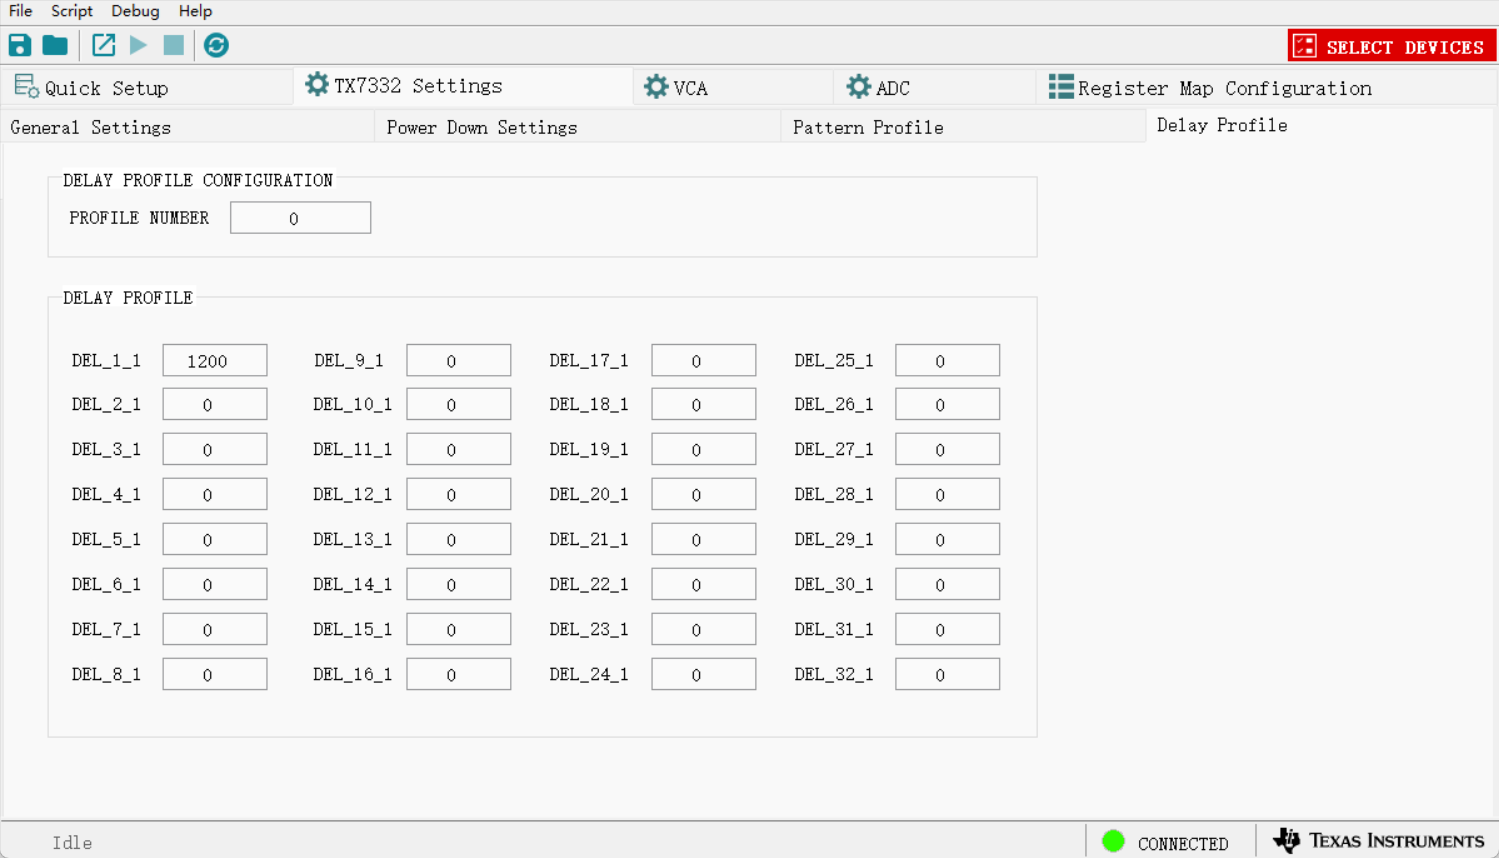Image resolution: width=1499 pixels, height=858 pixels.
Task: Click the DEL_24_1 input field
Action: 704,674
